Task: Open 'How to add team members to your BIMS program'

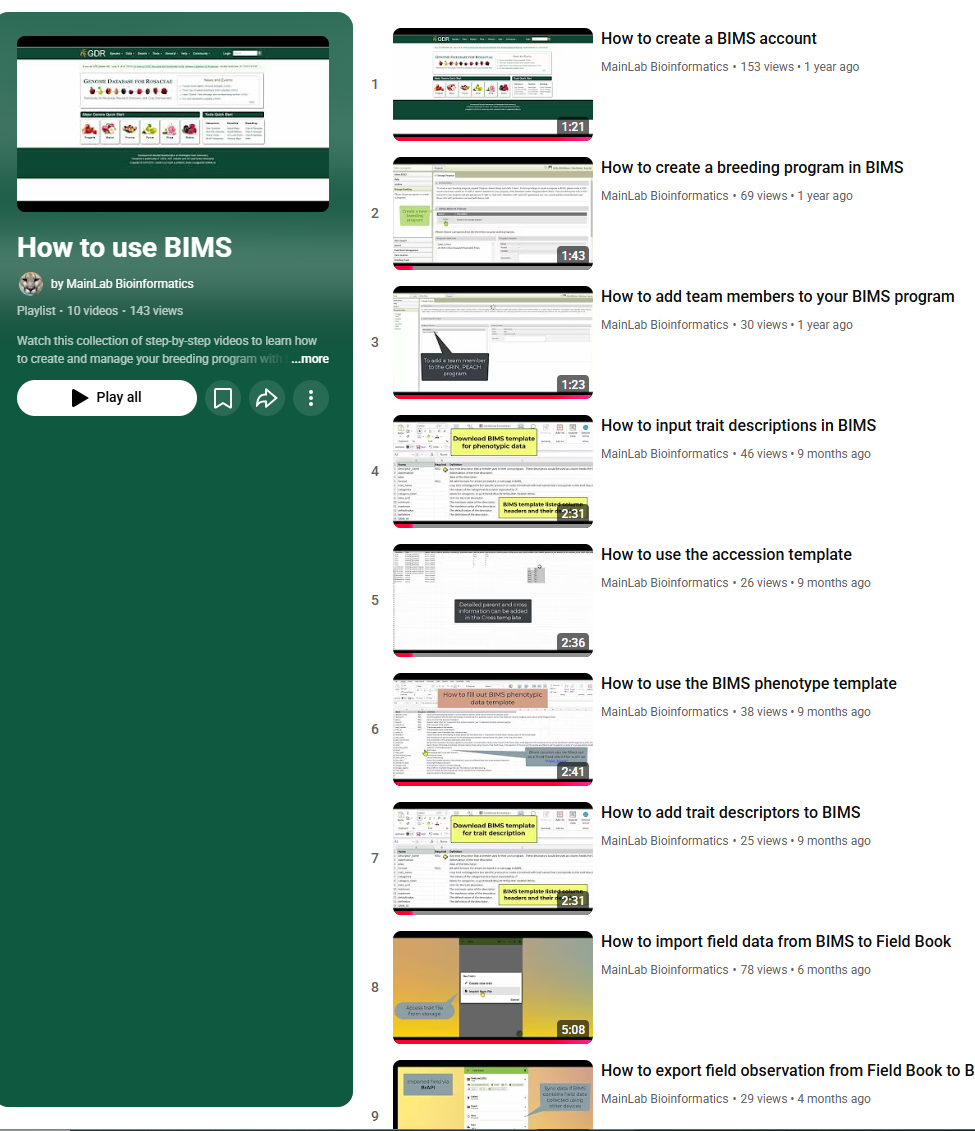Action: 777,296
